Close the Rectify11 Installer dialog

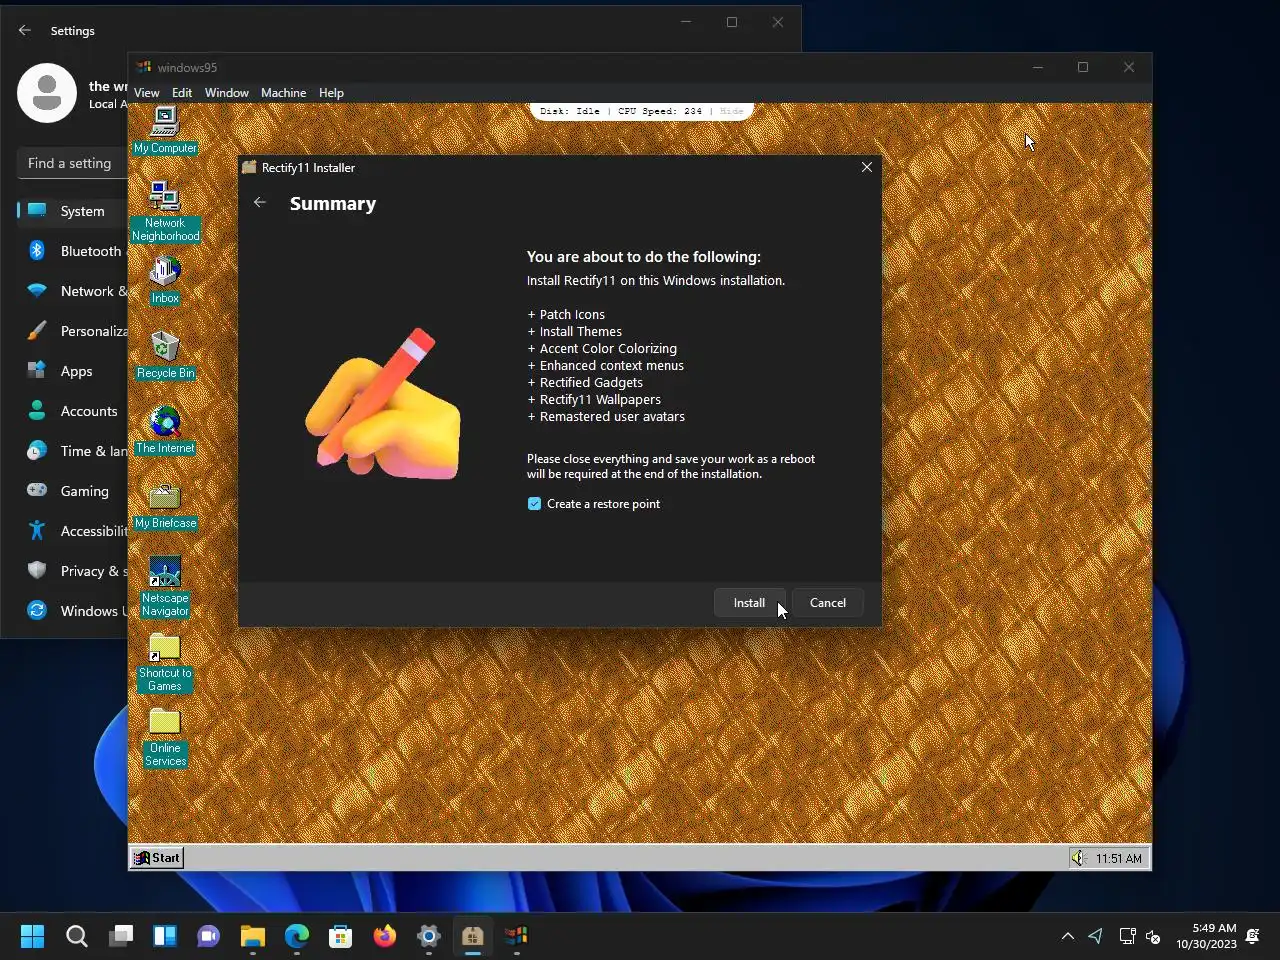(867, 167)
